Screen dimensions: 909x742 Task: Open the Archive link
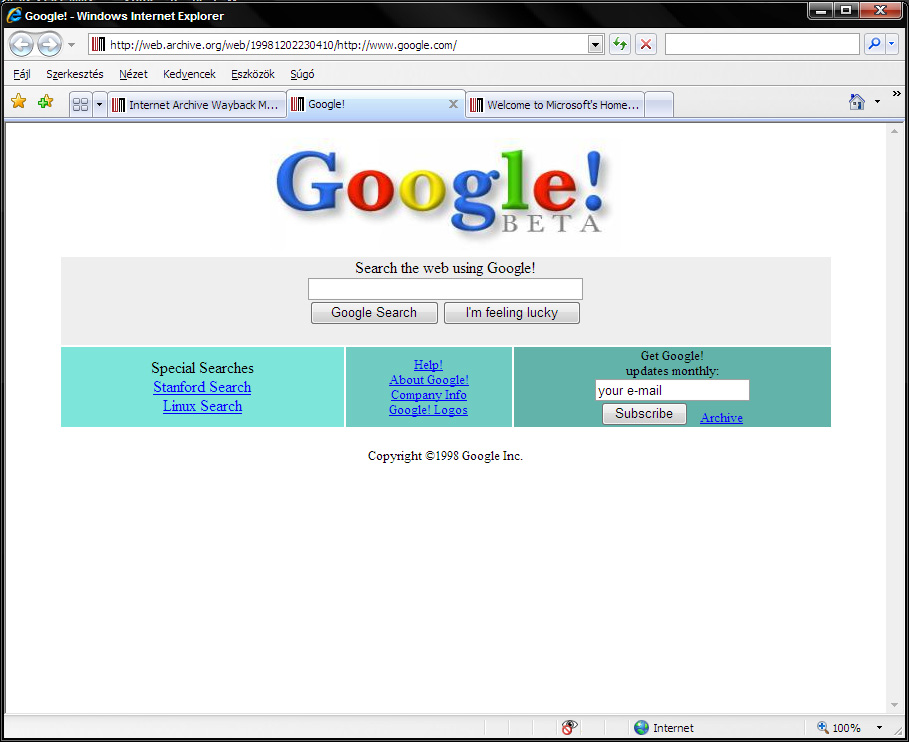721,418
